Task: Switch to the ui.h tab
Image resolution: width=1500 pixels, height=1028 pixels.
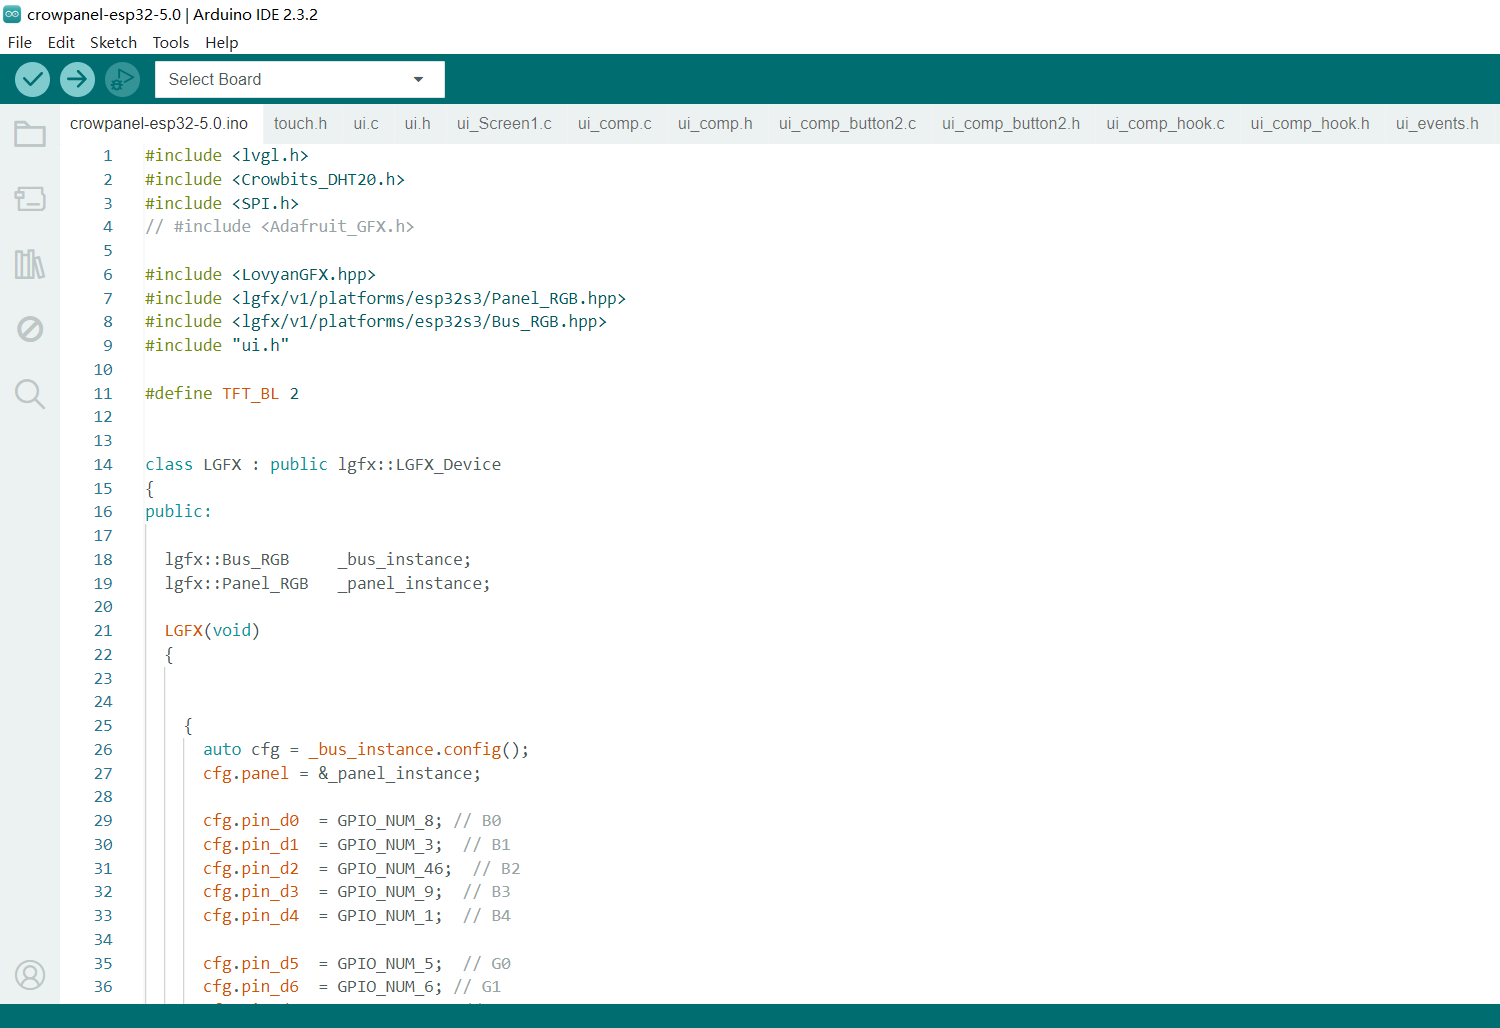Action: (x=418, y=123)
